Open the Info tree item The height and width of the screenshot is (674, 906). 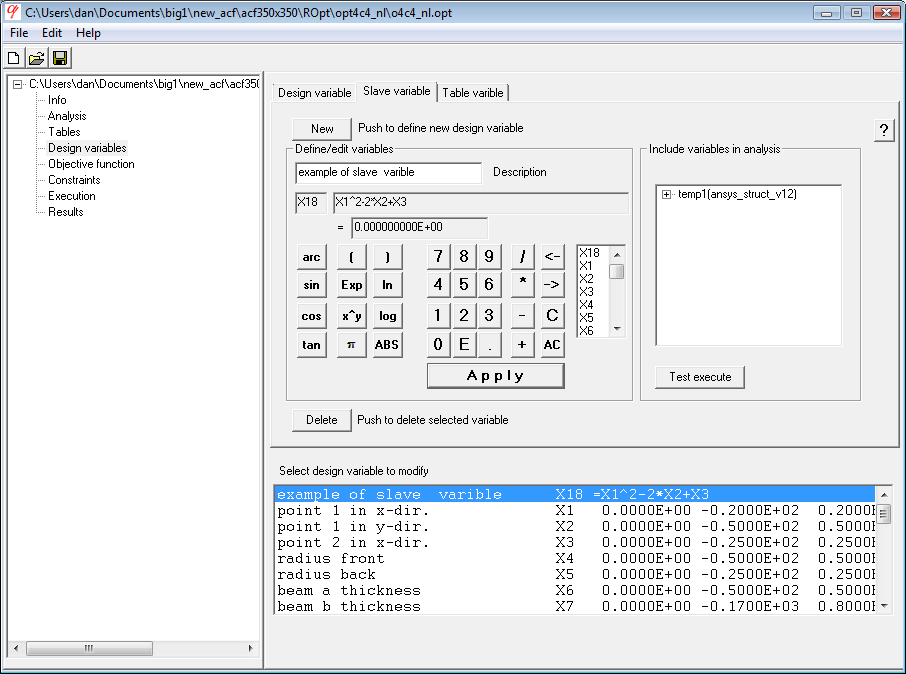pyautogui.click(x=57, y=100)
